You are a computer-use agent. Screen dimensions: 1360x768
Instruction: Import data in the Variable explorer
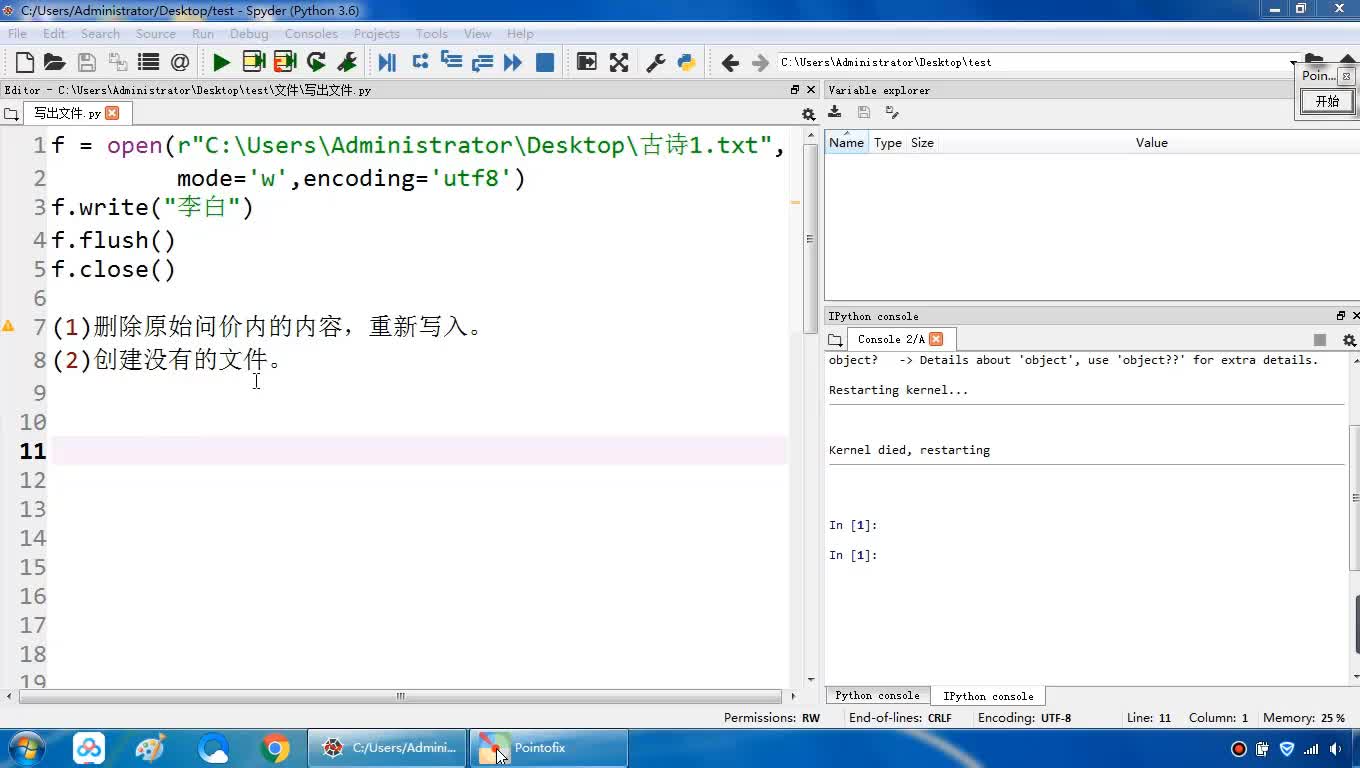pos(835,113)
